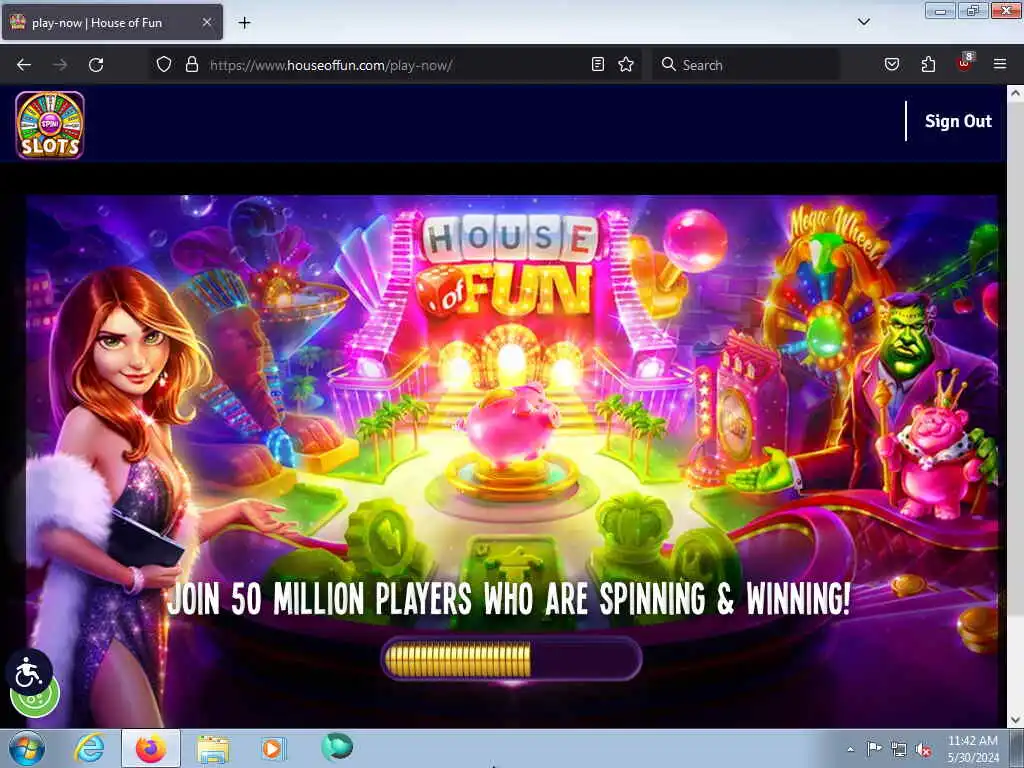Click the page vertical scrollbar track
The image size is (1024, 768).
point(1015,405)
